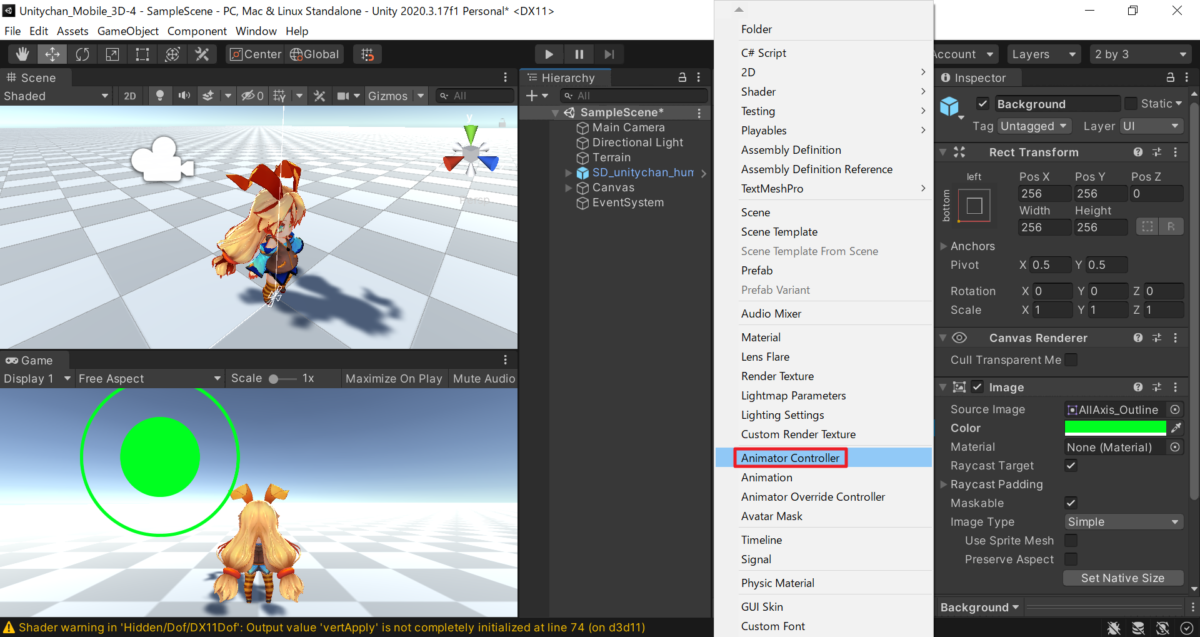Toggle scene lighting bulb icon

(x=159, y=96)
